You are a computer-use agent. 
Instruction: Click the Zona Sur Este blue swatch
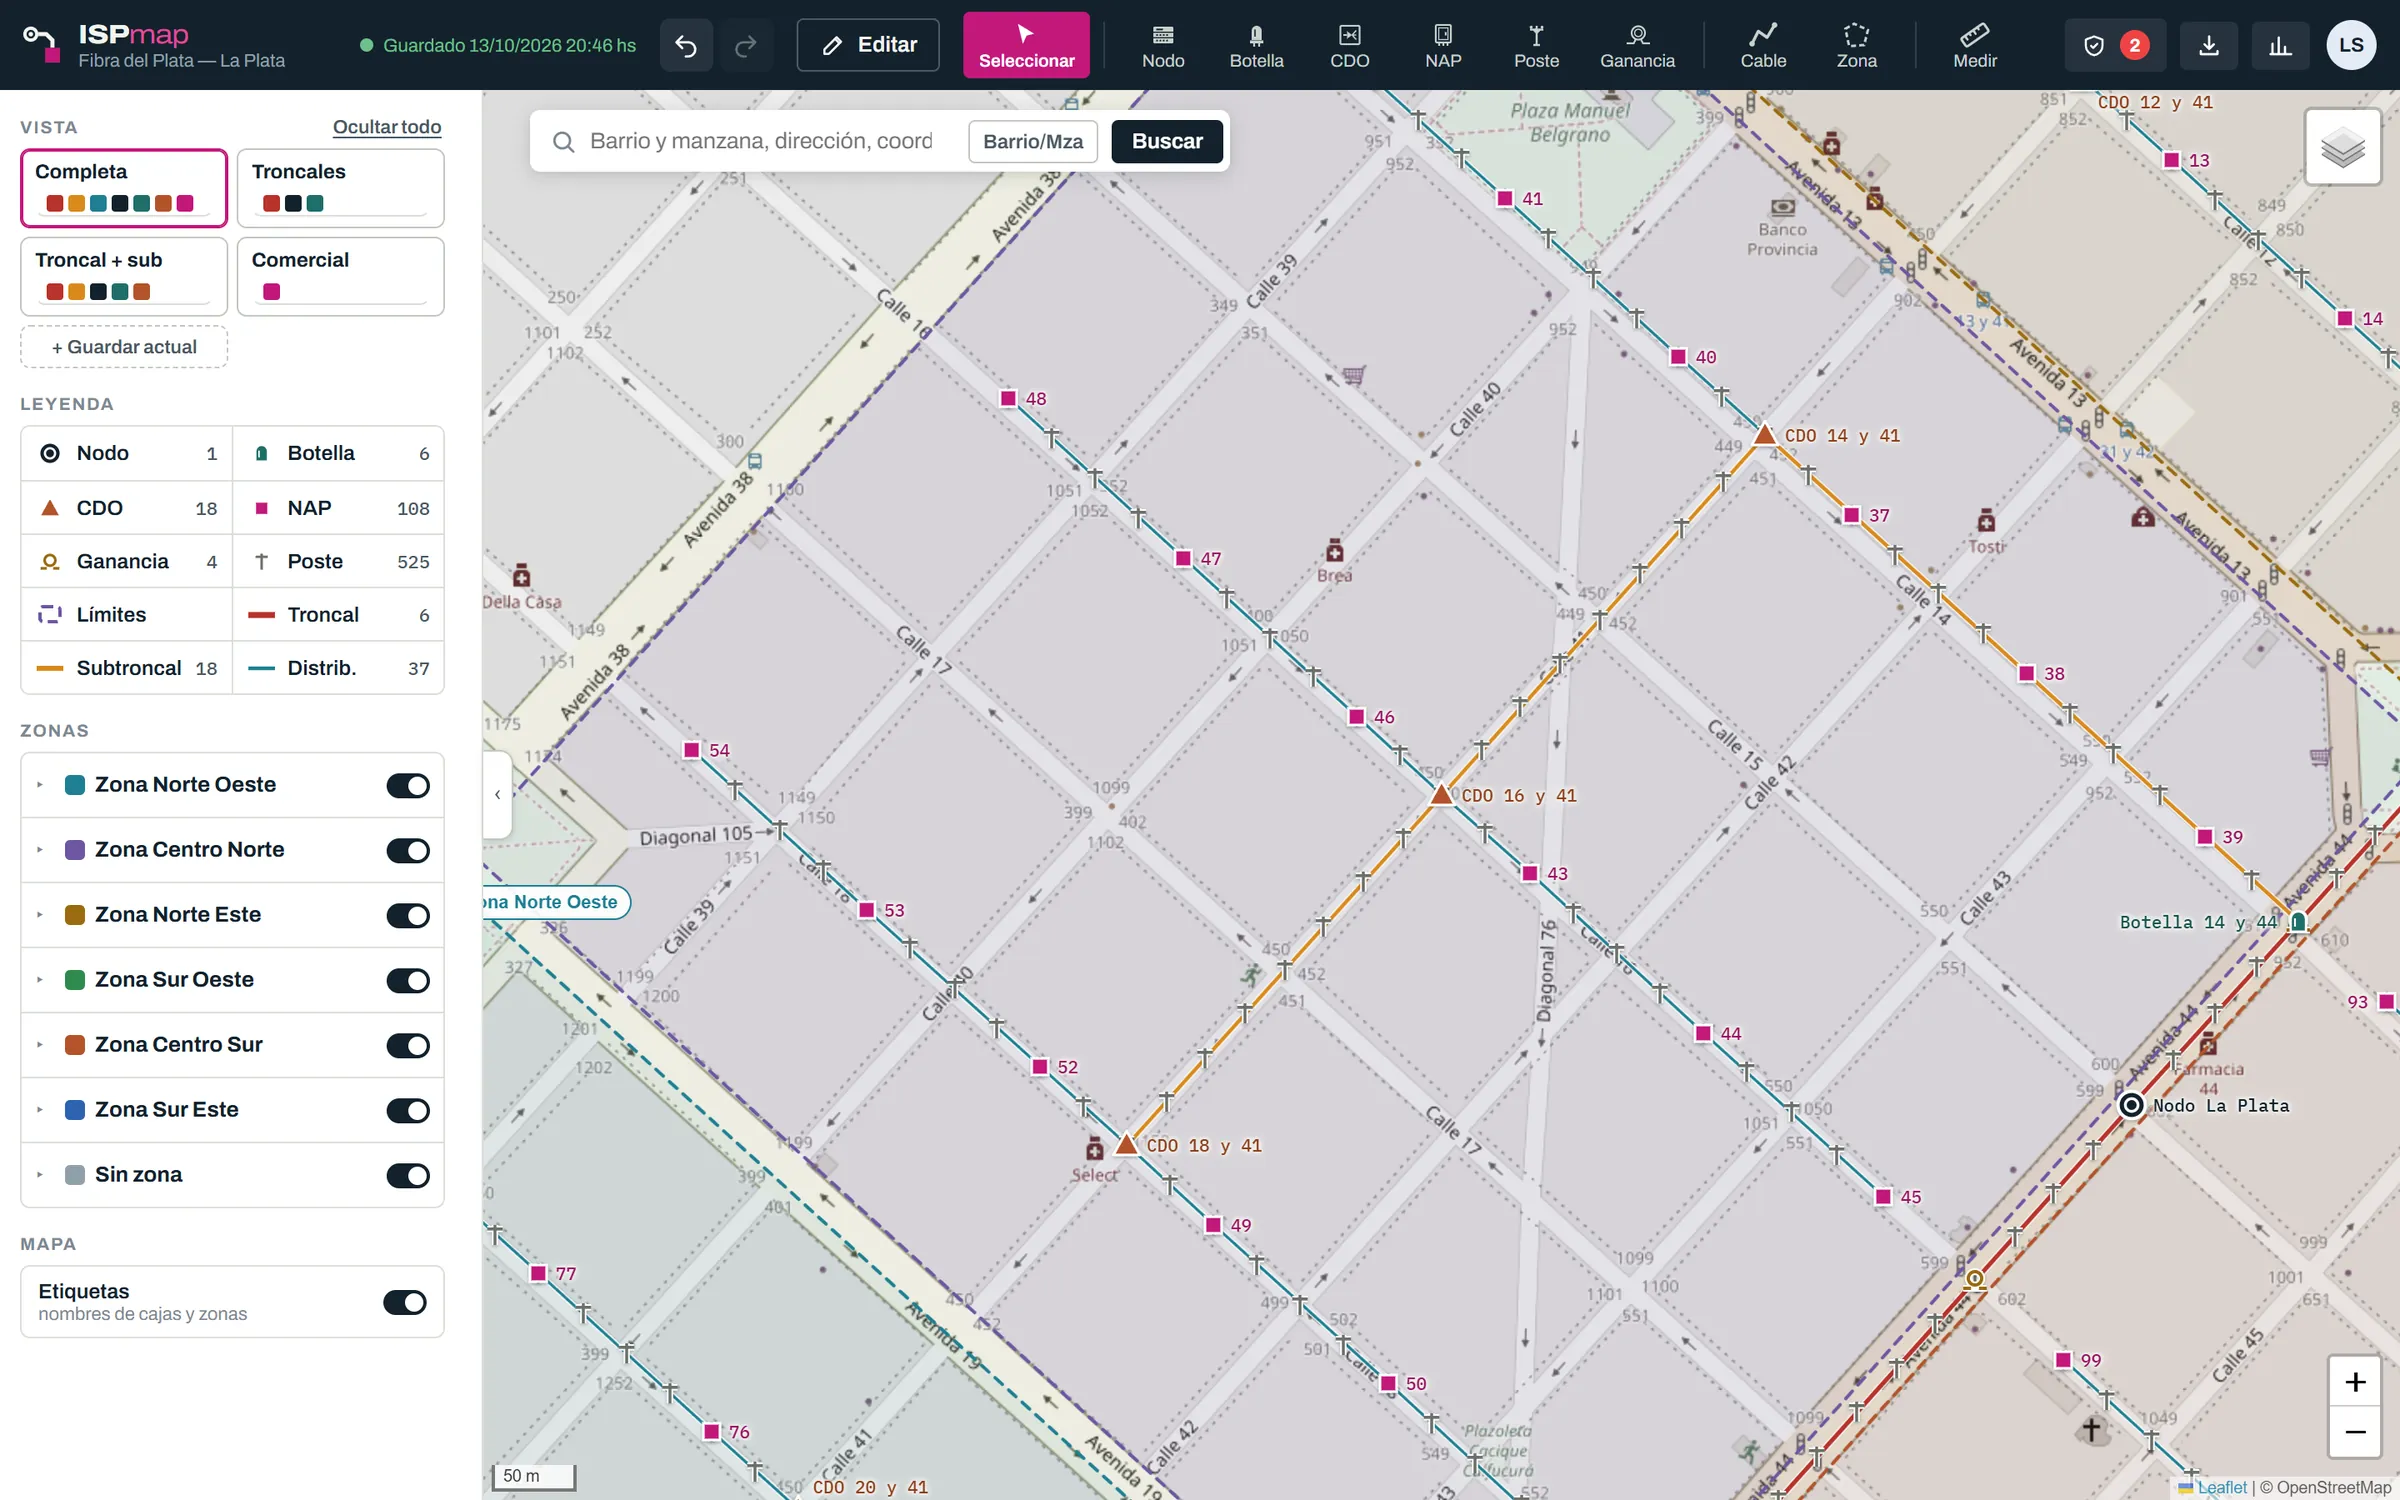tap(75, 1110)
